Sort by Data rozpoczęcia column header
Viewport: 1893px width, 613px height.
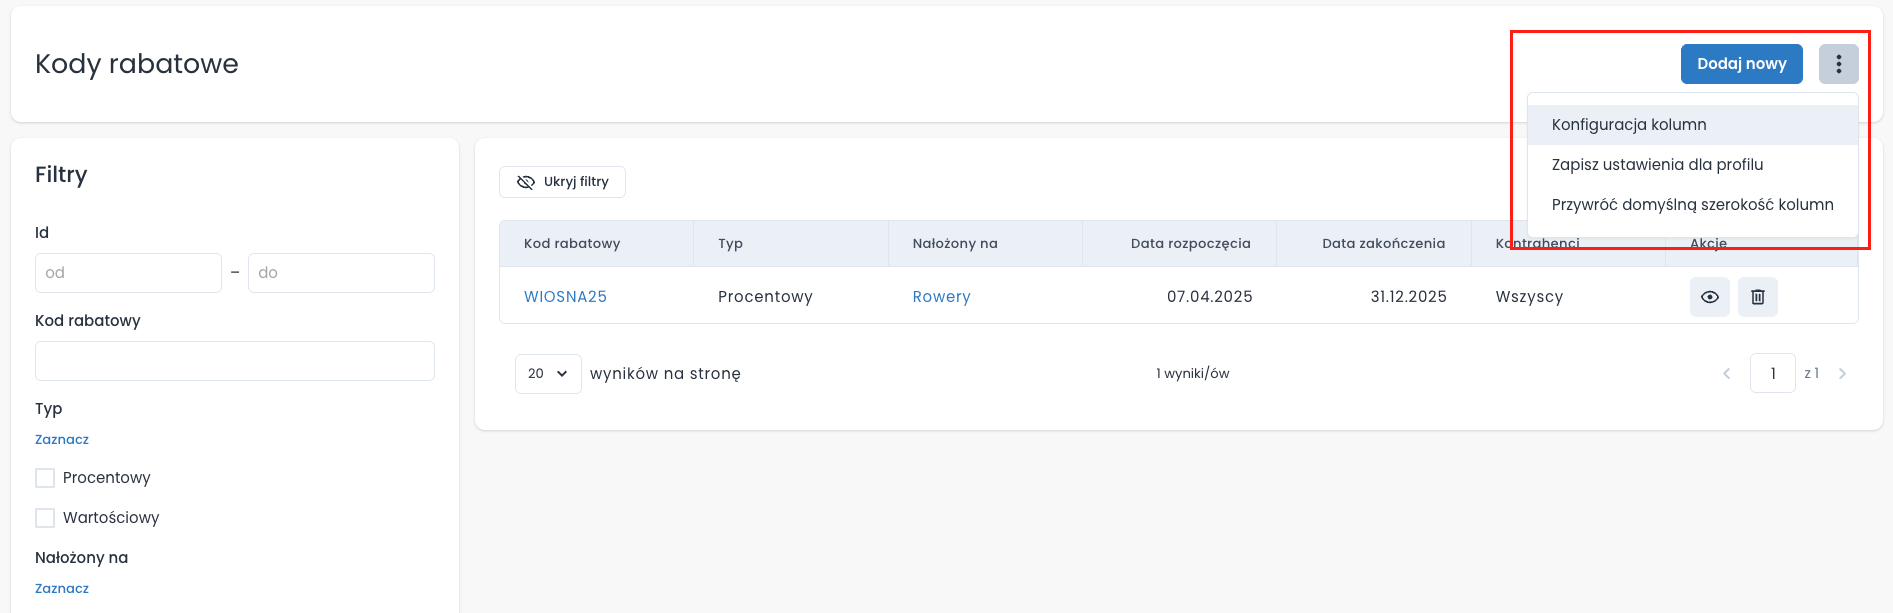point(1190,244)
